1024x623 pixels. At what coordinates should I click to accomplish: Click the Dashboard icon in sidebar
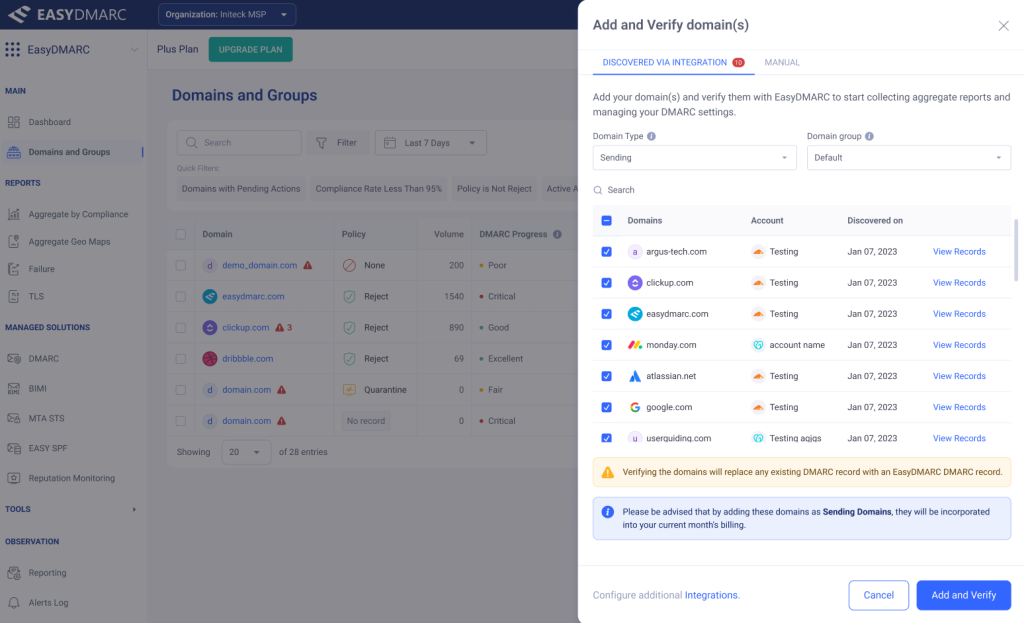click(x=14, y=122)
